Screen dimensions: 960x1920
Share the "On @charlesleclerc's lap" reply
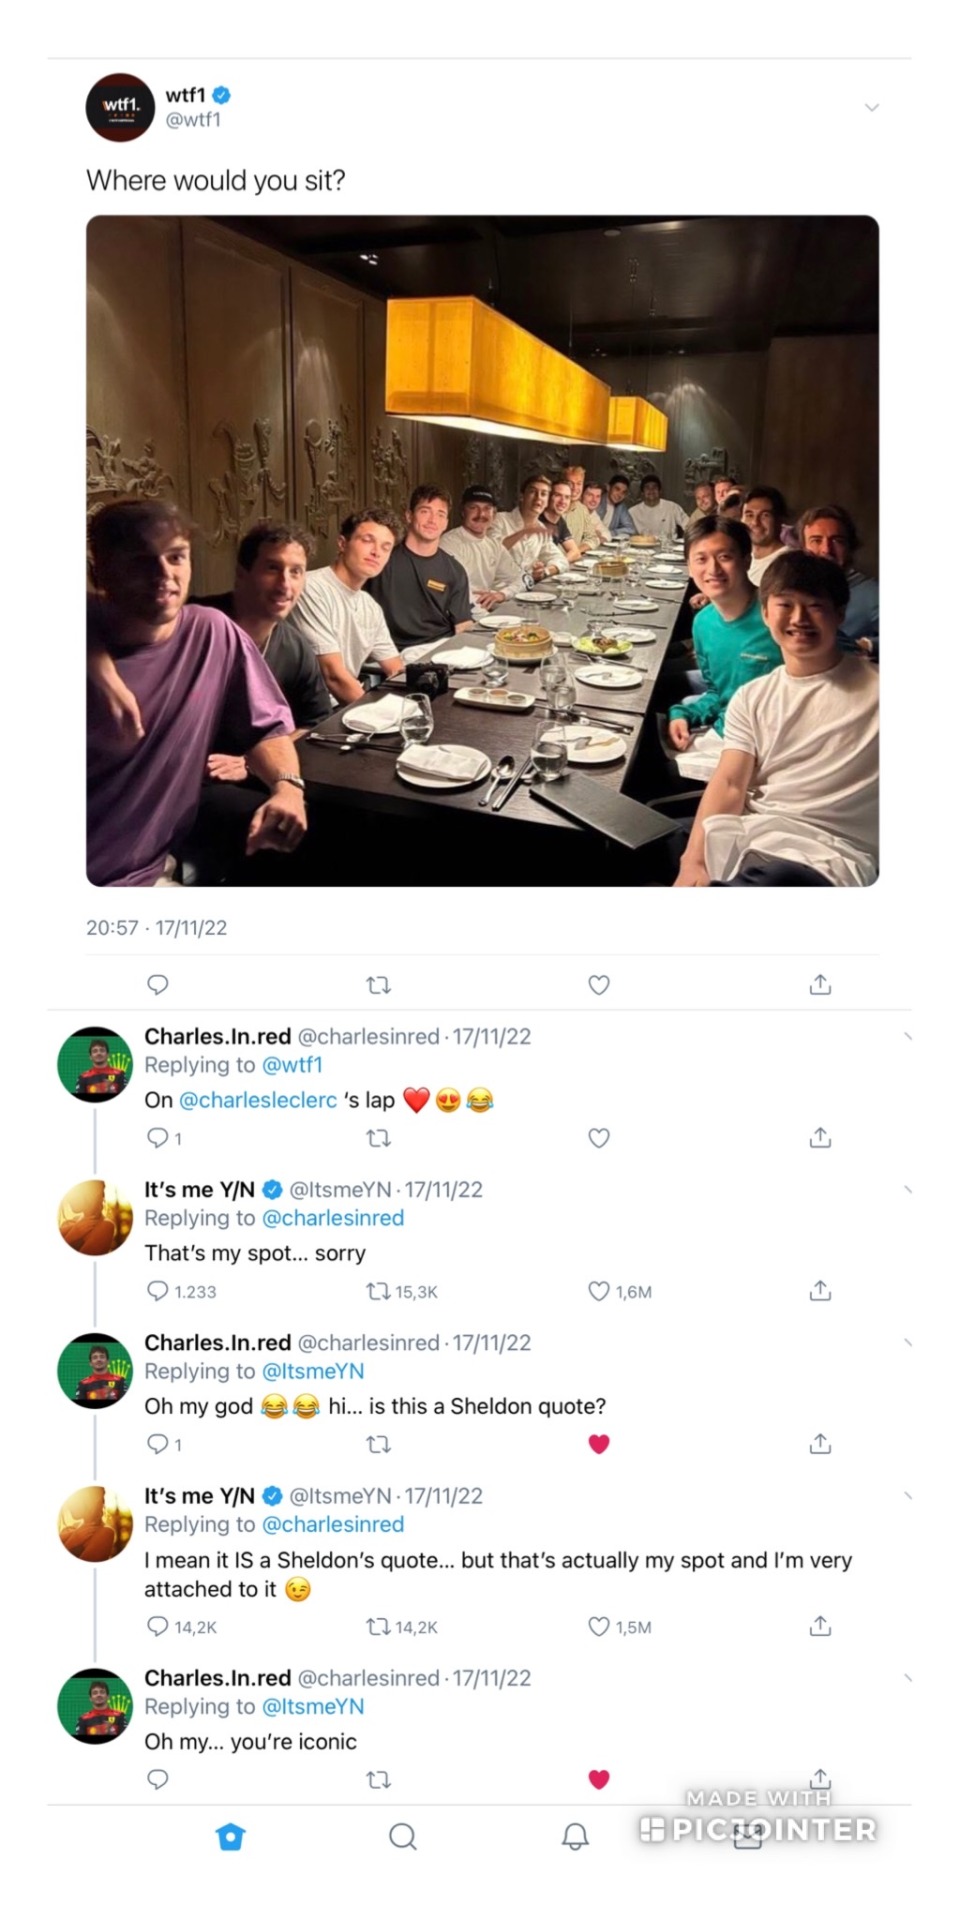(x=820, y=1138)
